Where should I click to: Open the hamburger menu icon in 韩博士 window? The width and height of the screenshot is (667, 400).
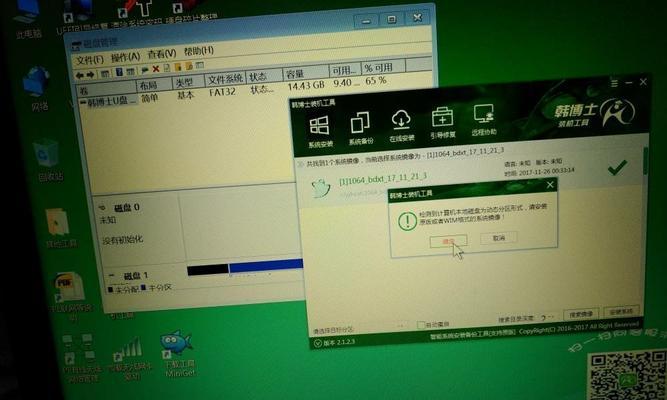614,83
